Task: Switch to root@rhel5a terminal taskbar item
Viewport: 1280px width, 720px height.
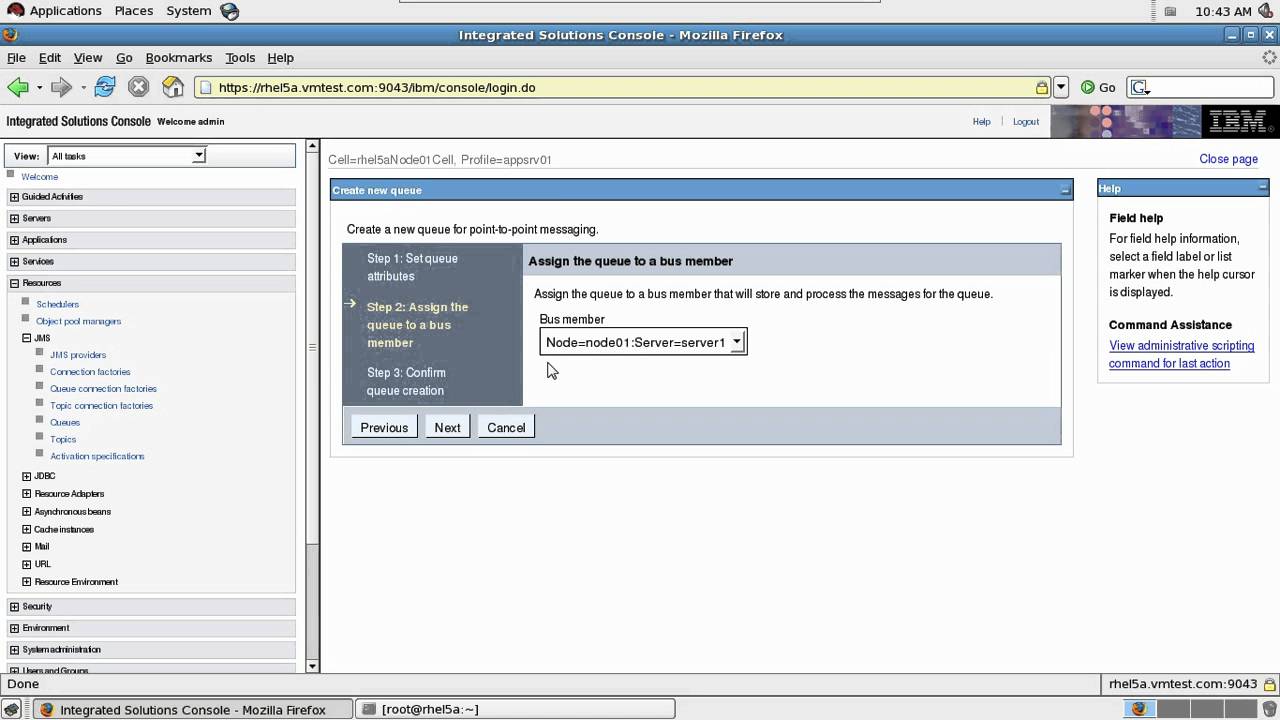Action: point(515,709)
